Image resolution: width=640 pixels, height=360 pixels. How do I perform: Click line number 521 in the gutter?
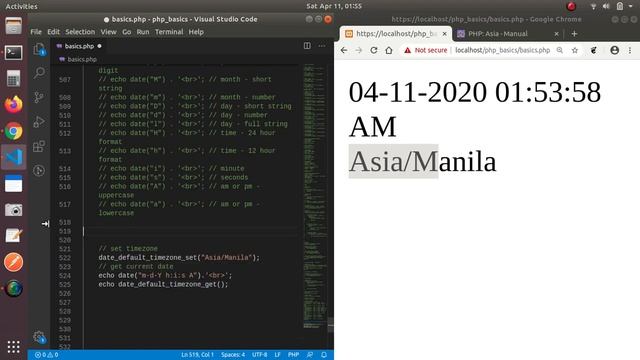point(65,249)
